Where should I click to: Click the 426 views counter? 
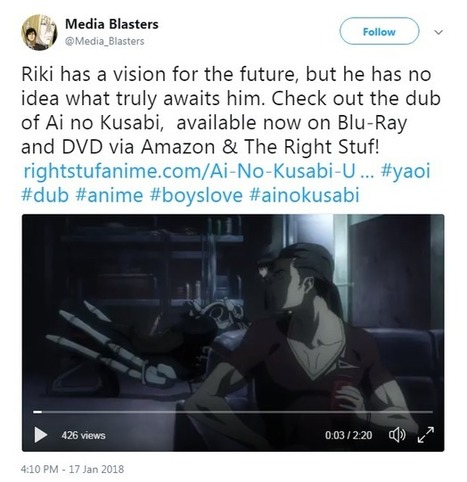click(x=83, y=435)
